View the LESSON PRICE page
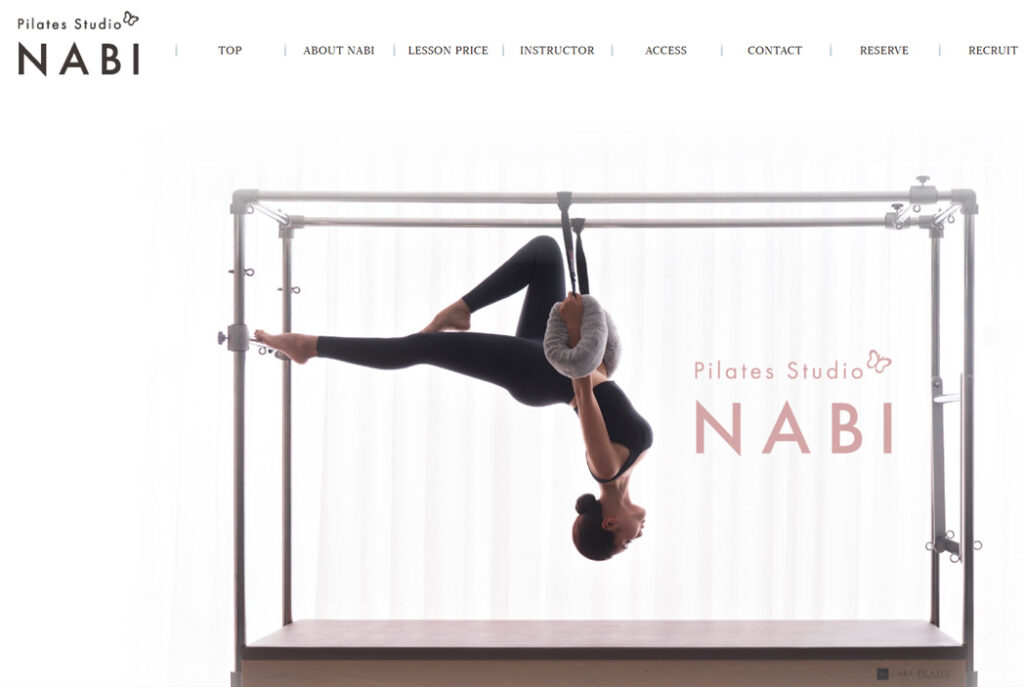The width and height of the screenshot is (1024, 687). 448,50
